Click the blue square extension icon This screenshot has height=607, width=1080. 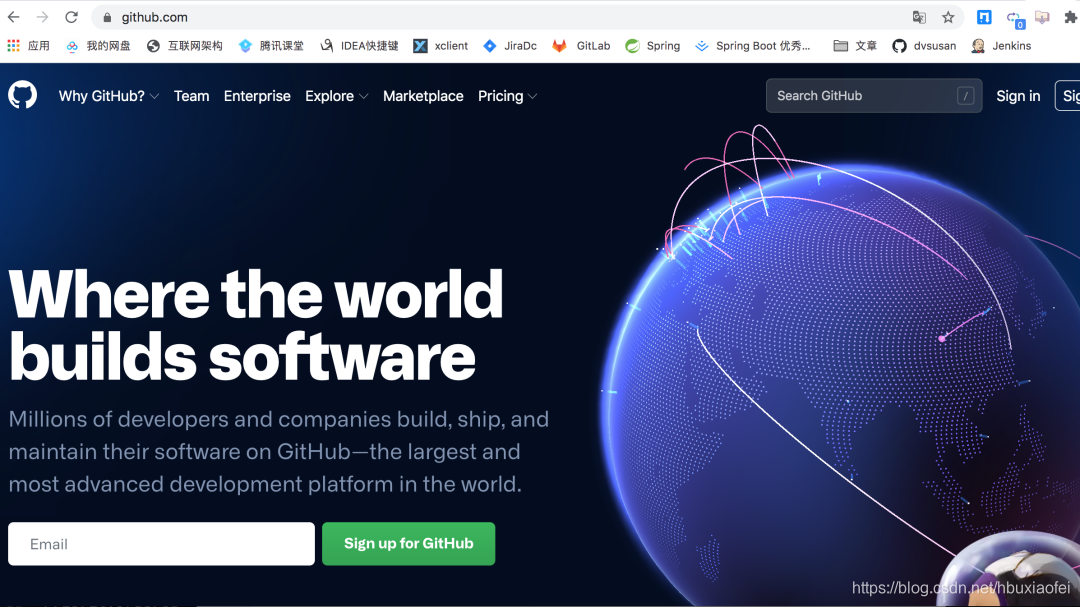[x=984, y=17]
